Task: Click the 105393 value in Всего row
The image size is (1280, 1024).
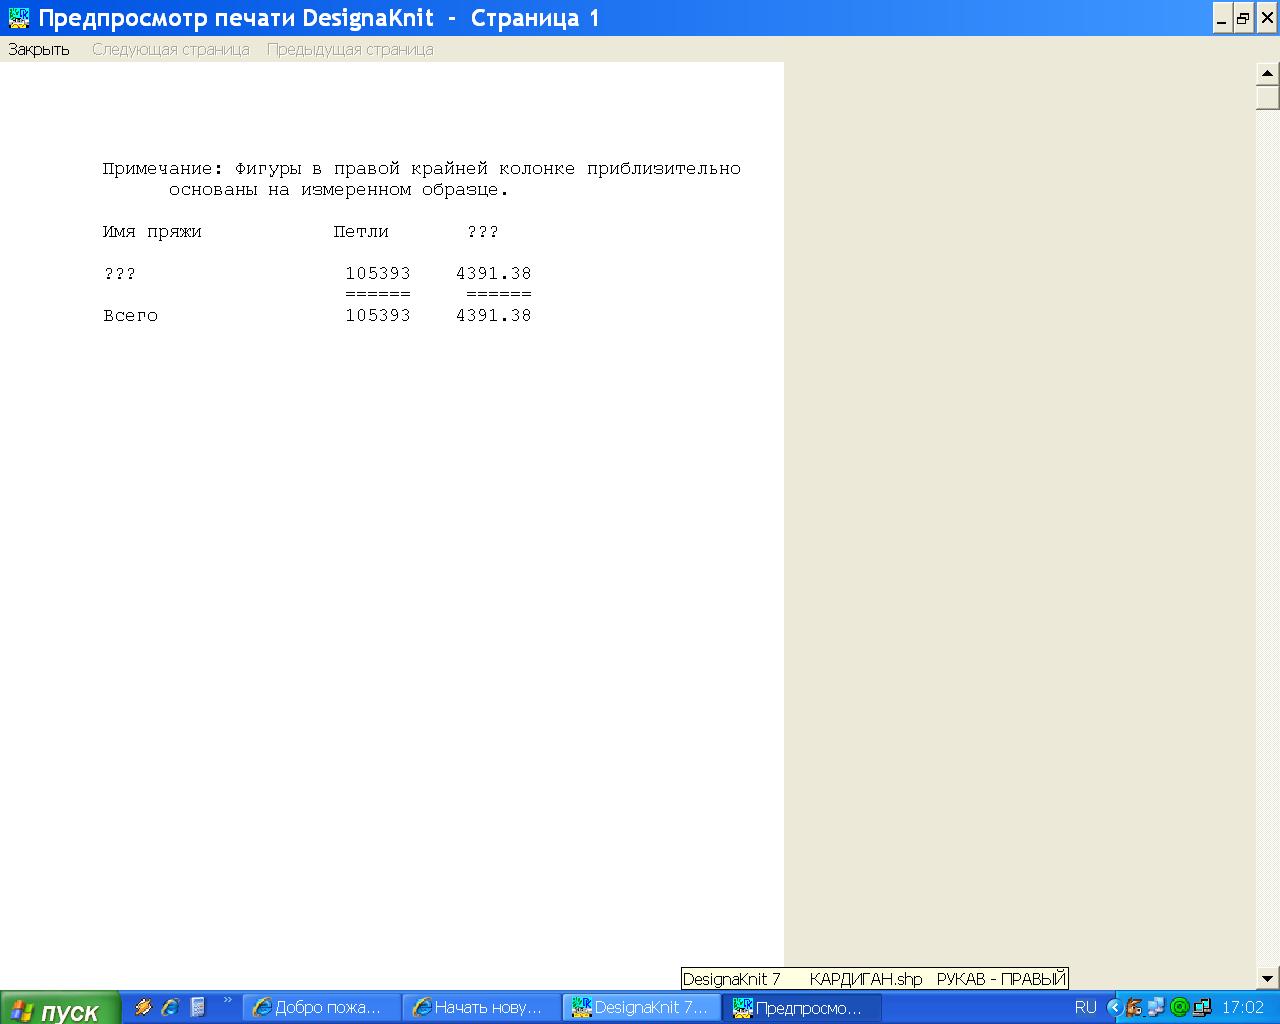Action: pyautogui.click(x=378, y=316)
